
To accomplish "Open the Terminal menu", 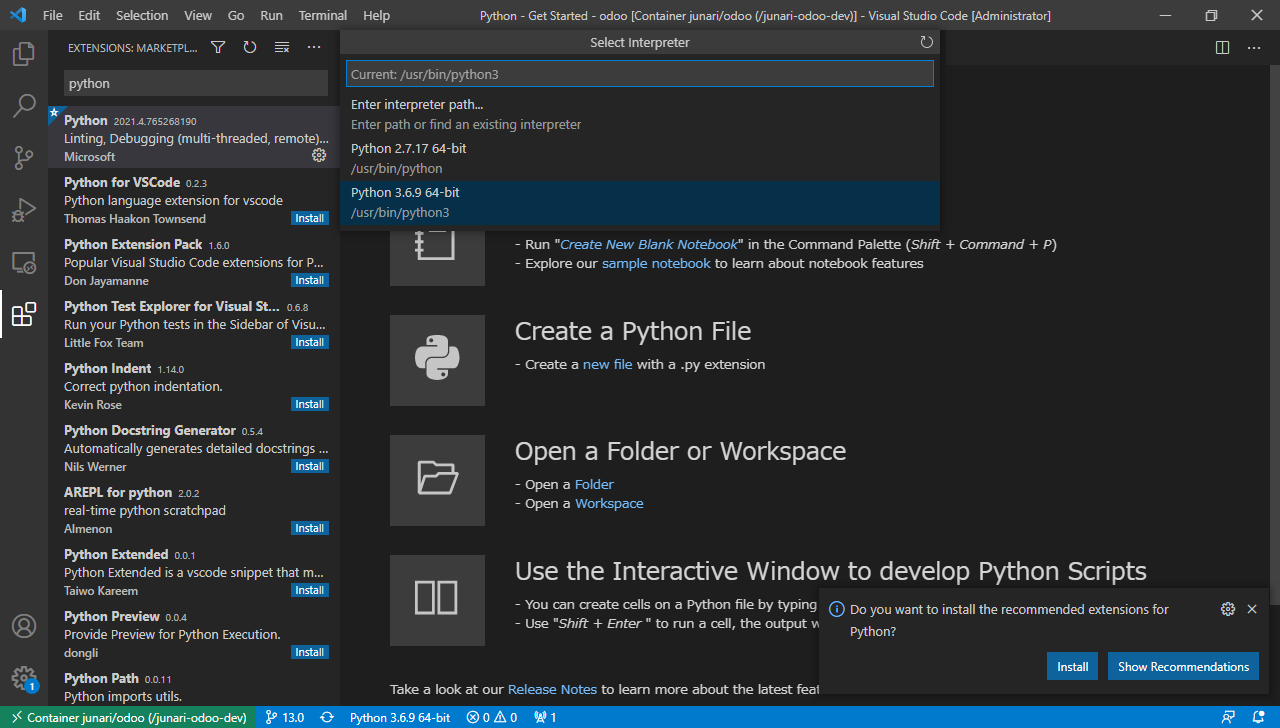I will [323, 15].
